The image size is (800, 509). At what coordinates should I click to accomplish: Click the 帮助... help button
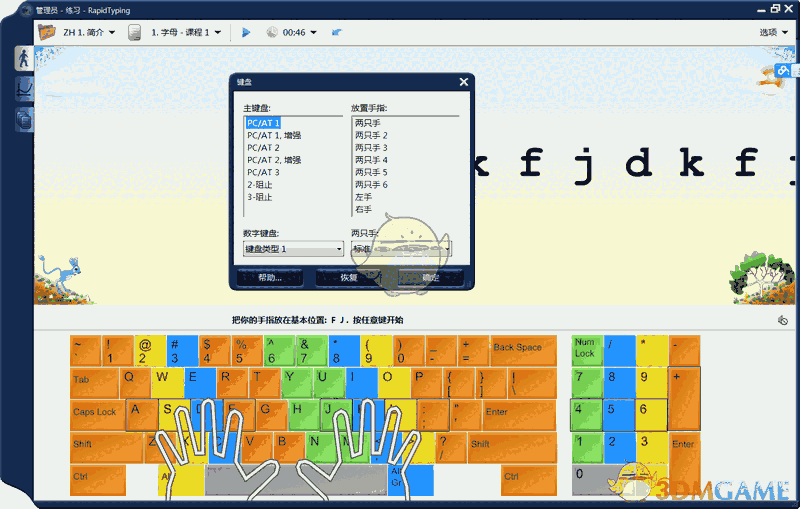click(270, 277)
